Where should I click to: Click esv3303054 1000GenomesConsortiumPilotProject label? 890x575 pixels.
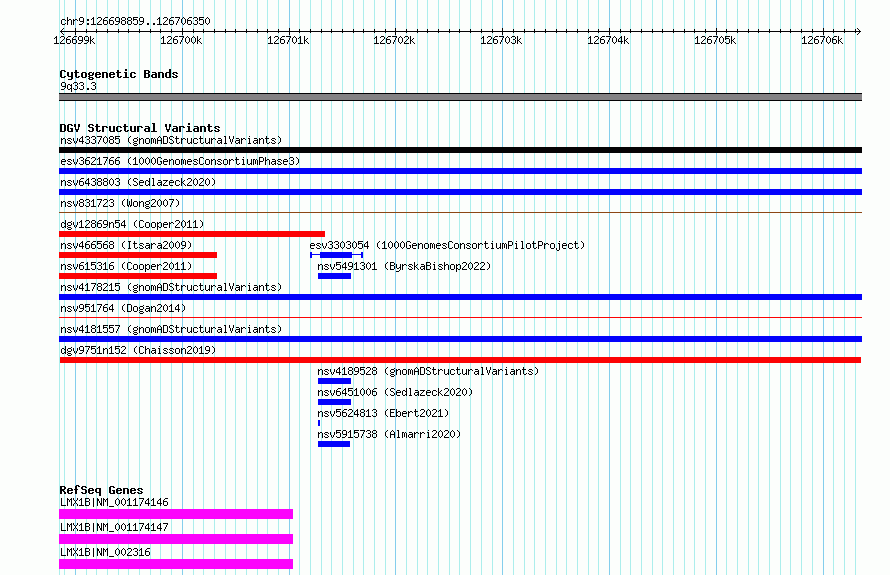447,245
